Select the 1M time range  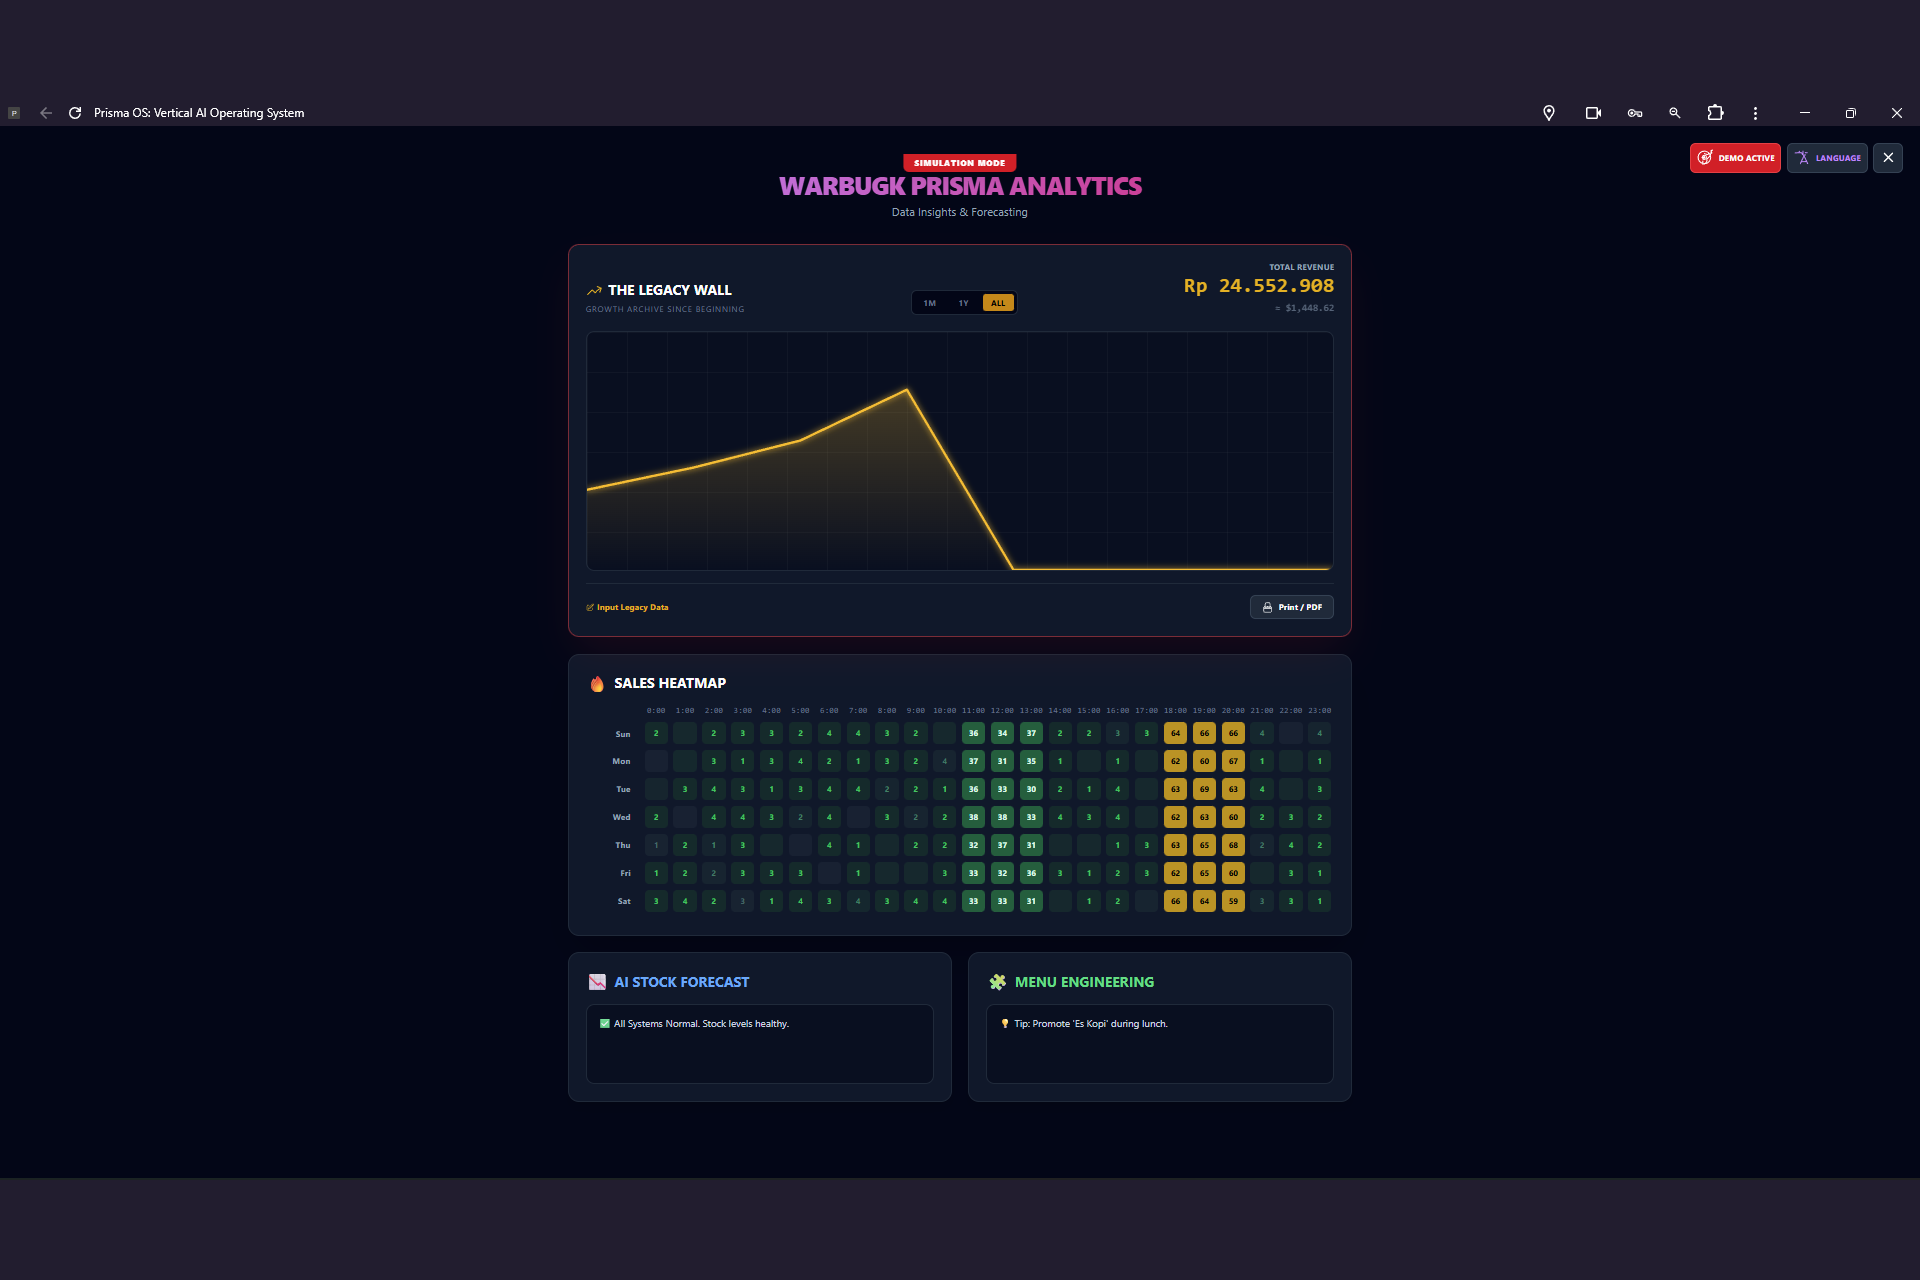coord(930,303)
